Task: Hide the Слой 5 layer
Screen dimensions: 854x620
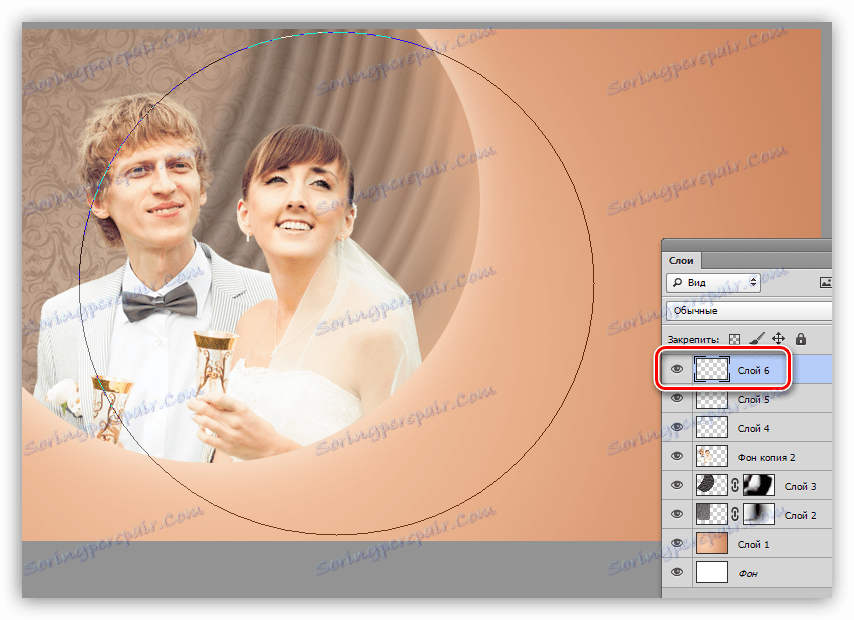Action: 677,398
